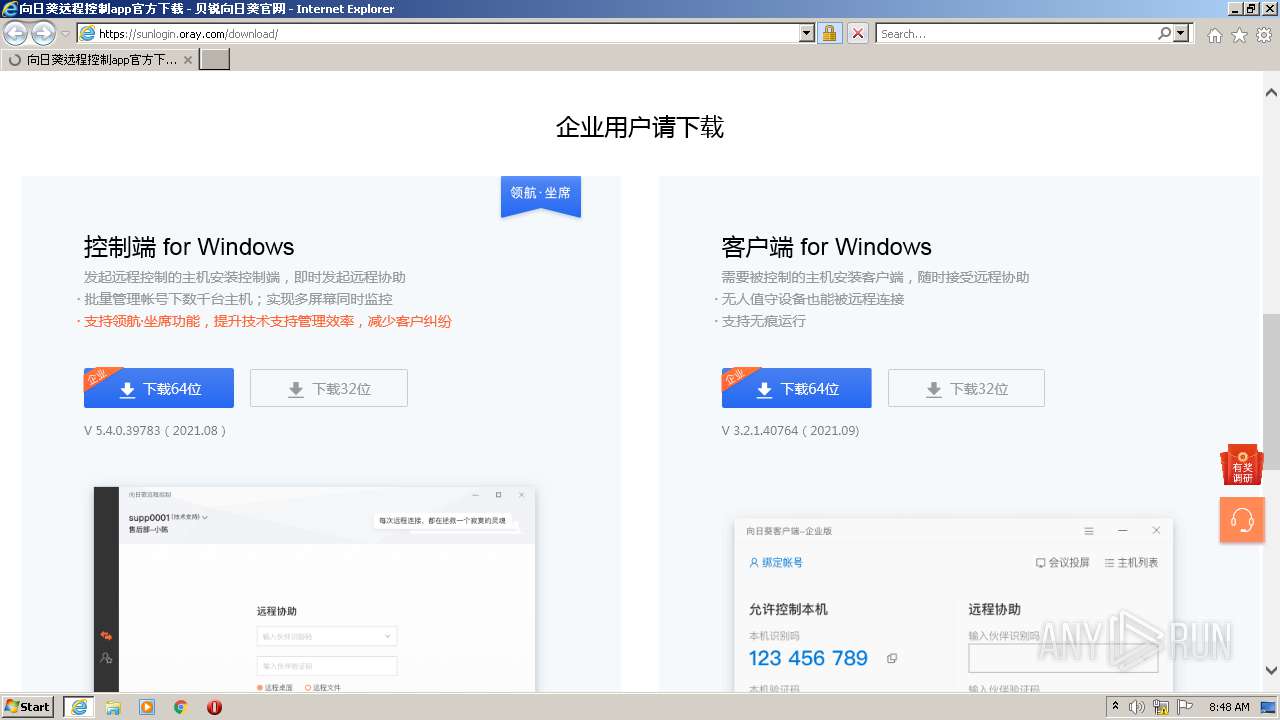Open the orange customer service headset icon
Viewport: 1280px width, 720px height.
(x=1242, y=520)
